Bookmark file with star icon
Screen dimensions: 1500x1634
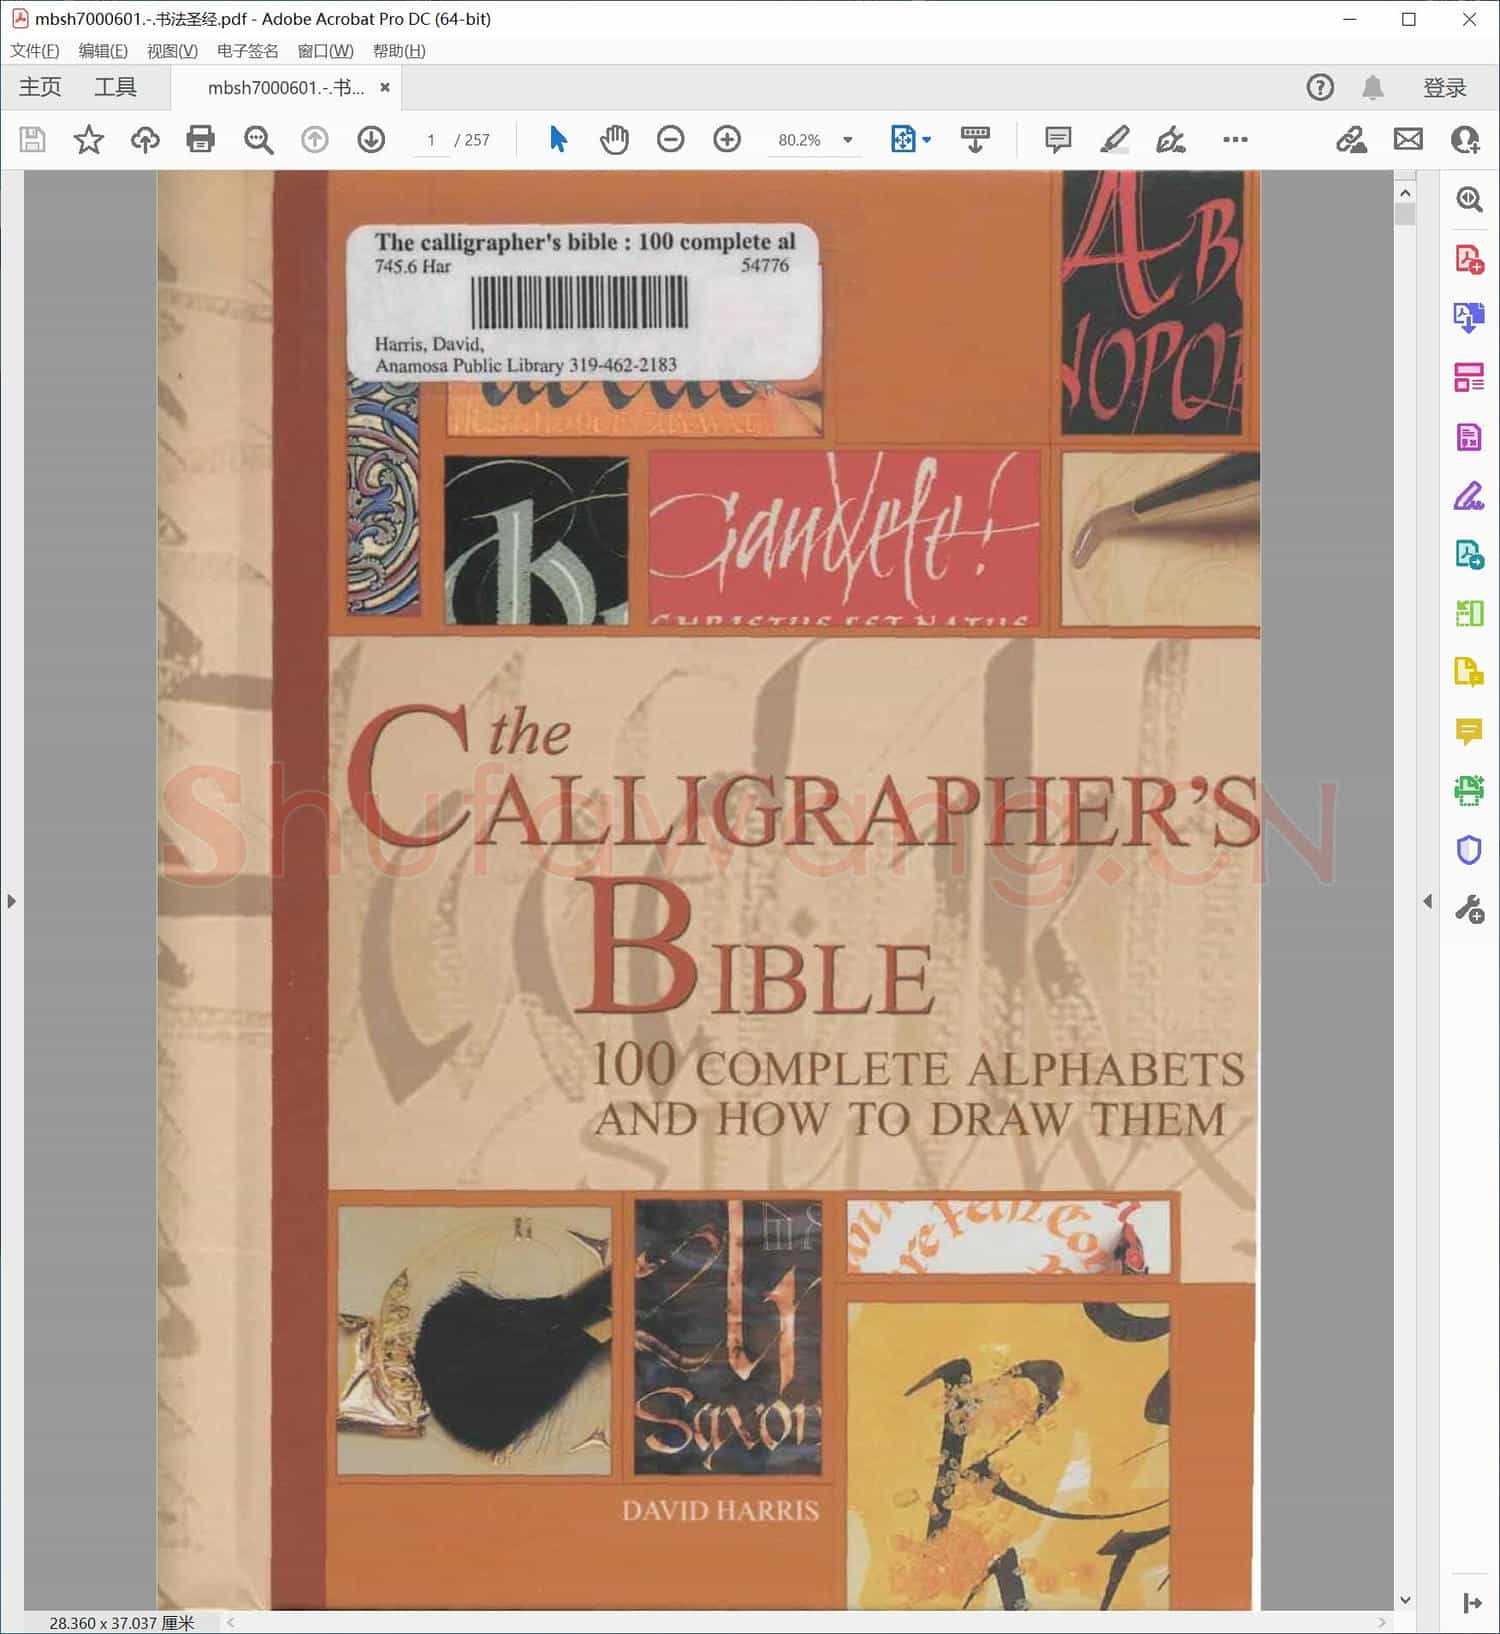point(89,139)
